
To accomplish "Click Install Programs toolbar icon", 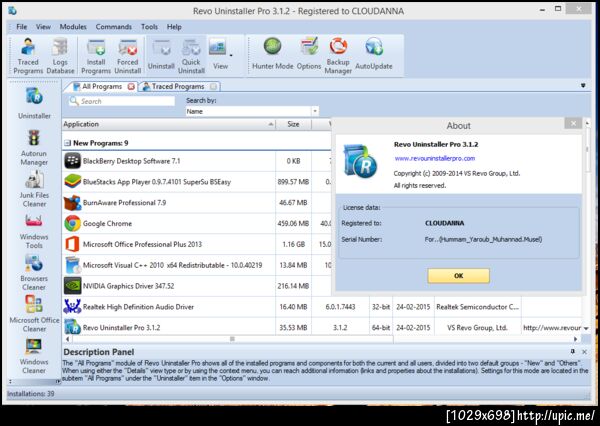I will 96,56.
